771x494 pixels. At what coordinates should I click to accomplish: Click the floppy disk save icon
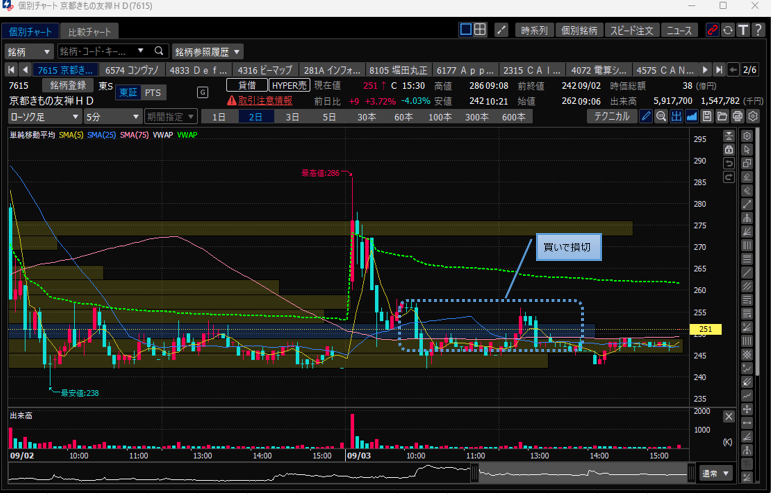(x=706, y=117)
